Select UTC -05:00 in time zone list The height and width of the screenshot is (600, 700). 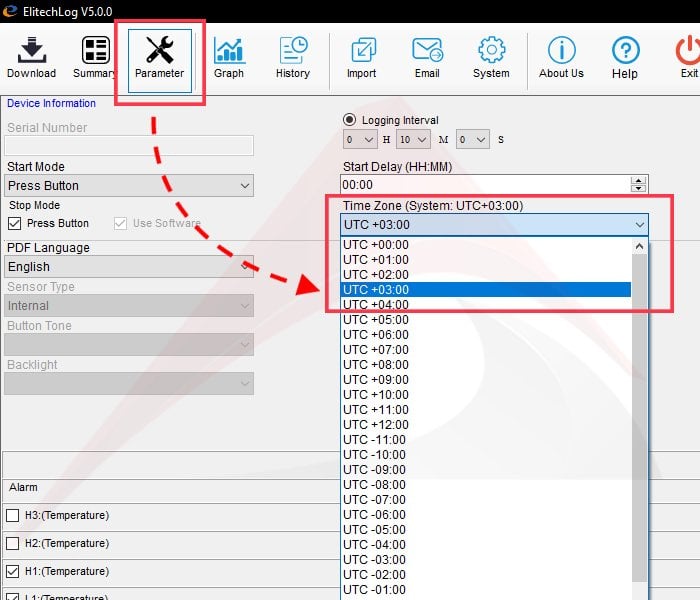(376, 530)
